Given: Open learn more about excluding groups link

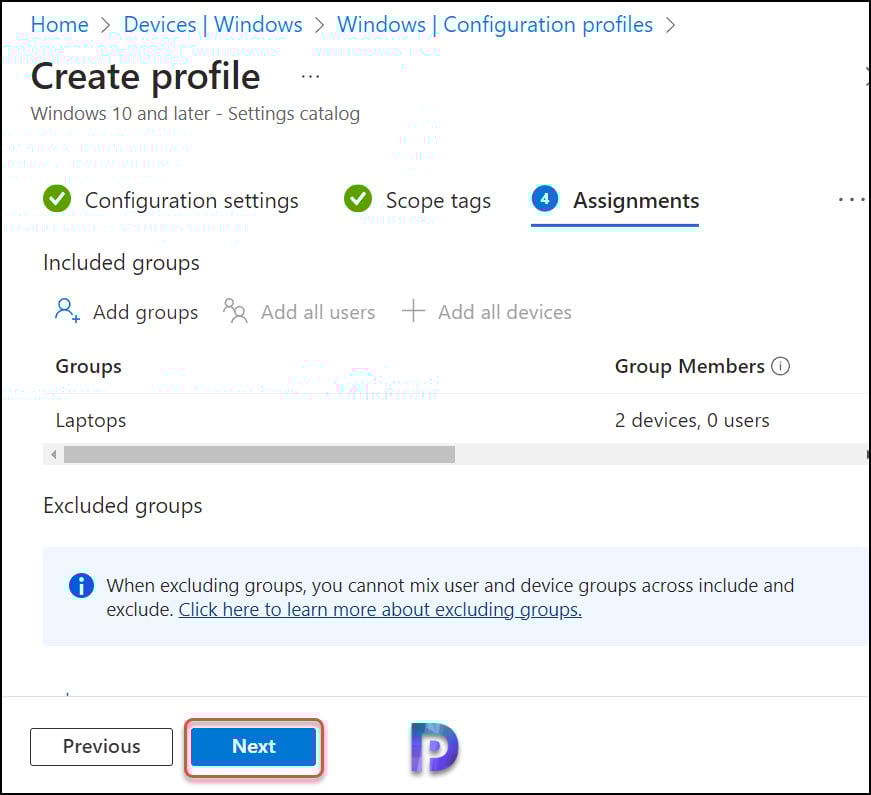Looking at the screenshot, I should 380,609.
